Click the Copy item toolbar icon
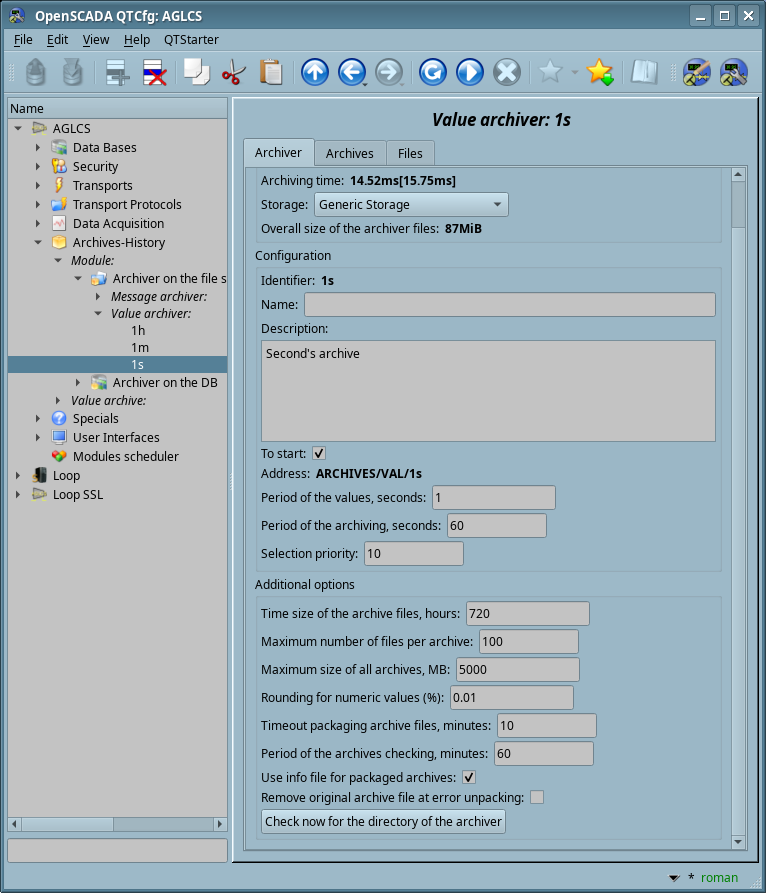This screenshot has width=766, height=893. point(196,72)
